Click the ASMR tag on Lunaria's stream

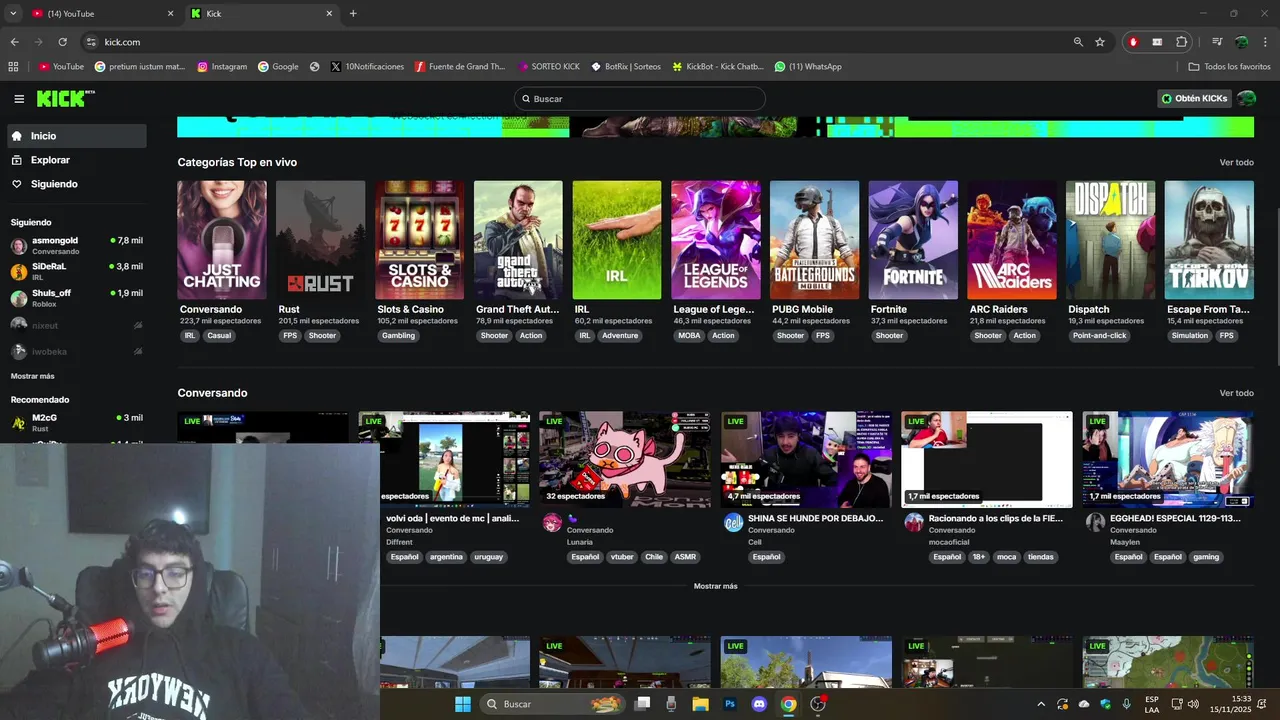[685, 557]
